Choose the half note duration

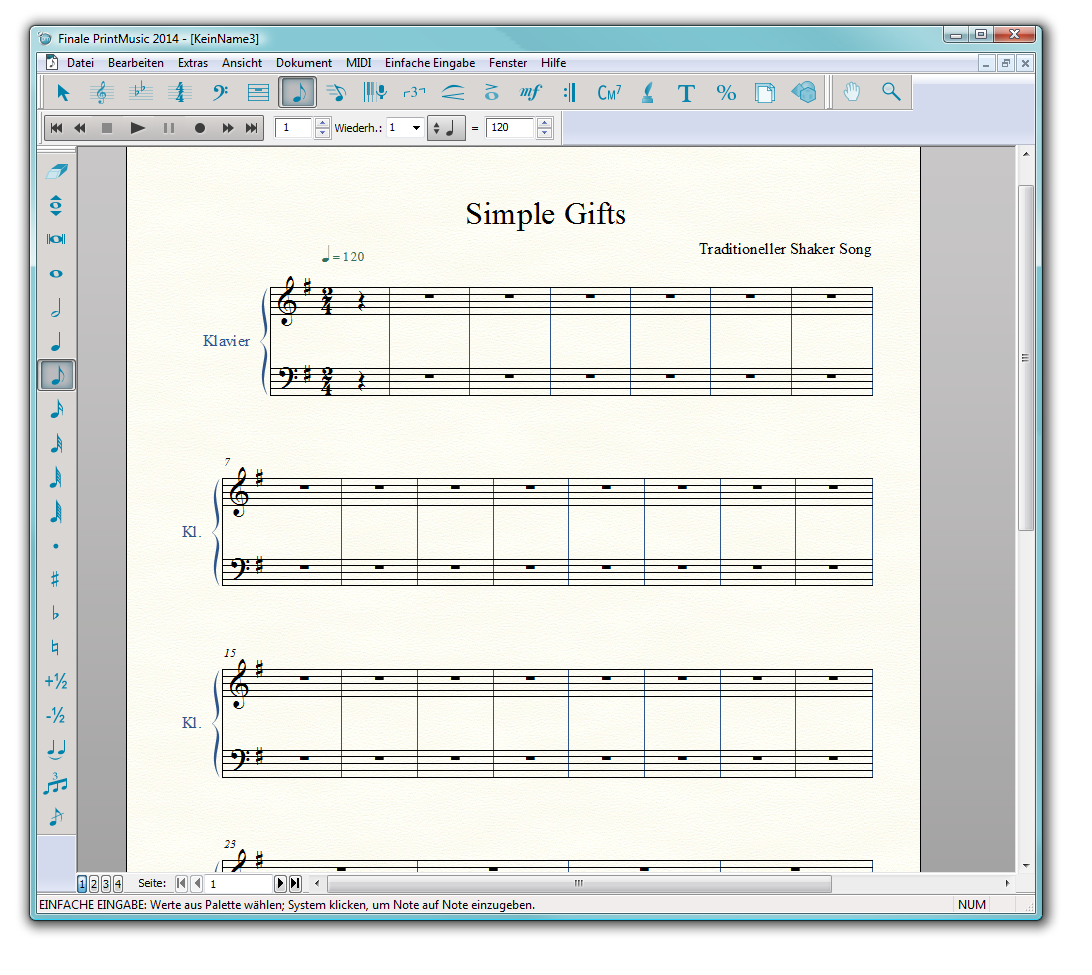[x=56, y=308]
